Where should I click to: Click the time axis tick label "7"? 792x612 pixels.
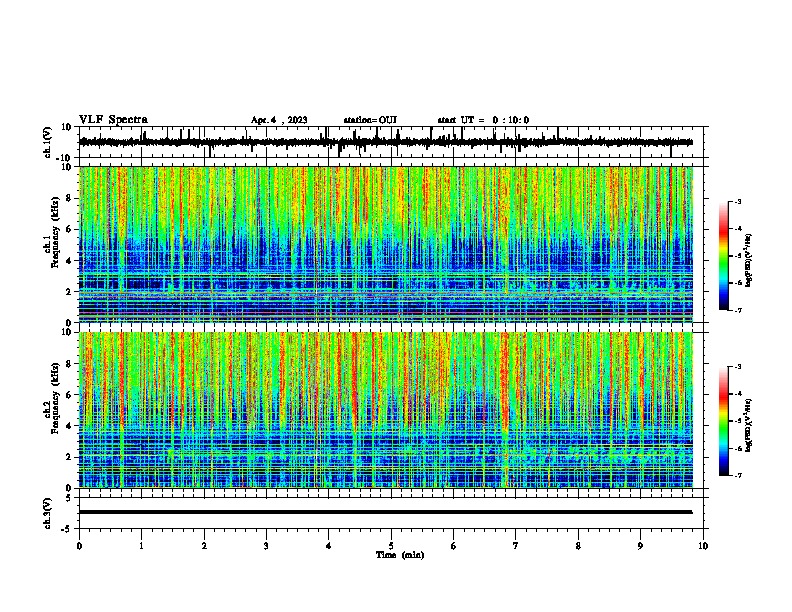[516, 546]
